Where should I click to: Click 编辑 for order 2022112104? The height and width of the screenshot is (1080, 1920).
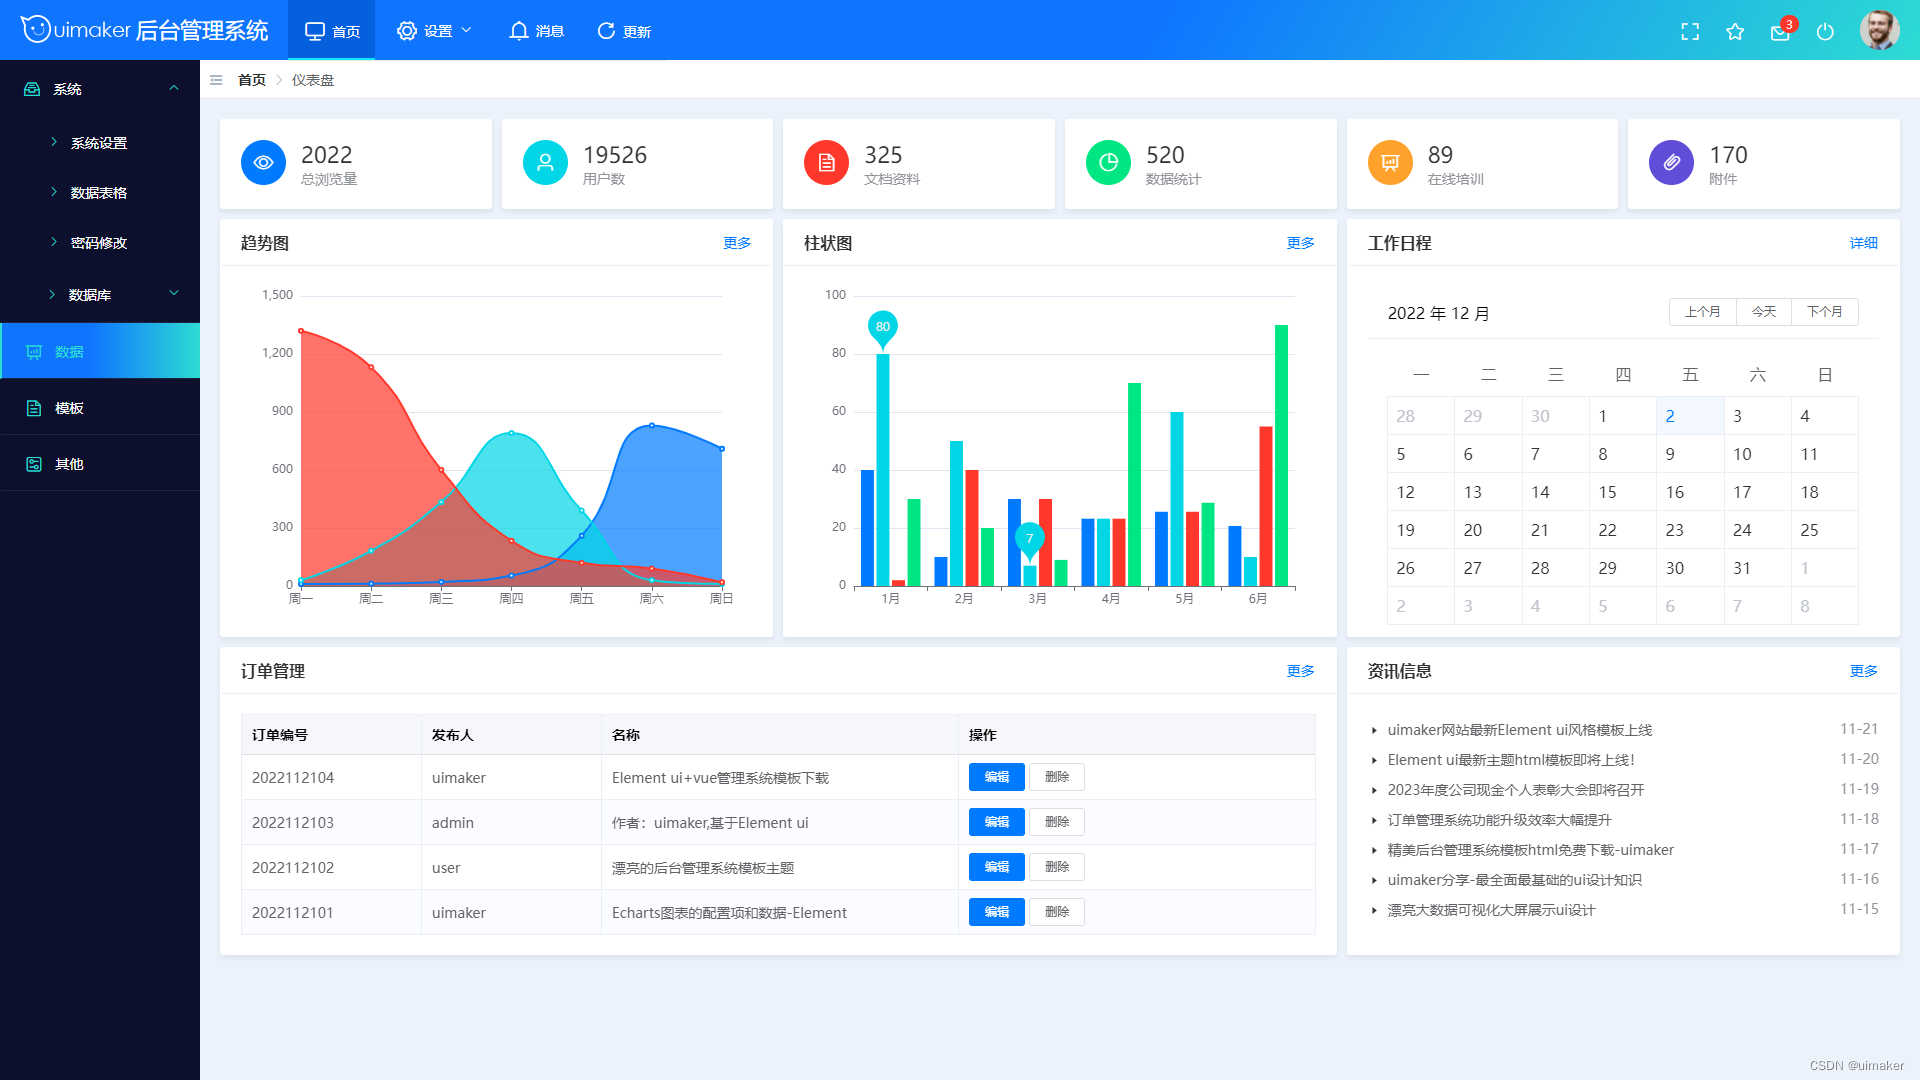point(996,777)
